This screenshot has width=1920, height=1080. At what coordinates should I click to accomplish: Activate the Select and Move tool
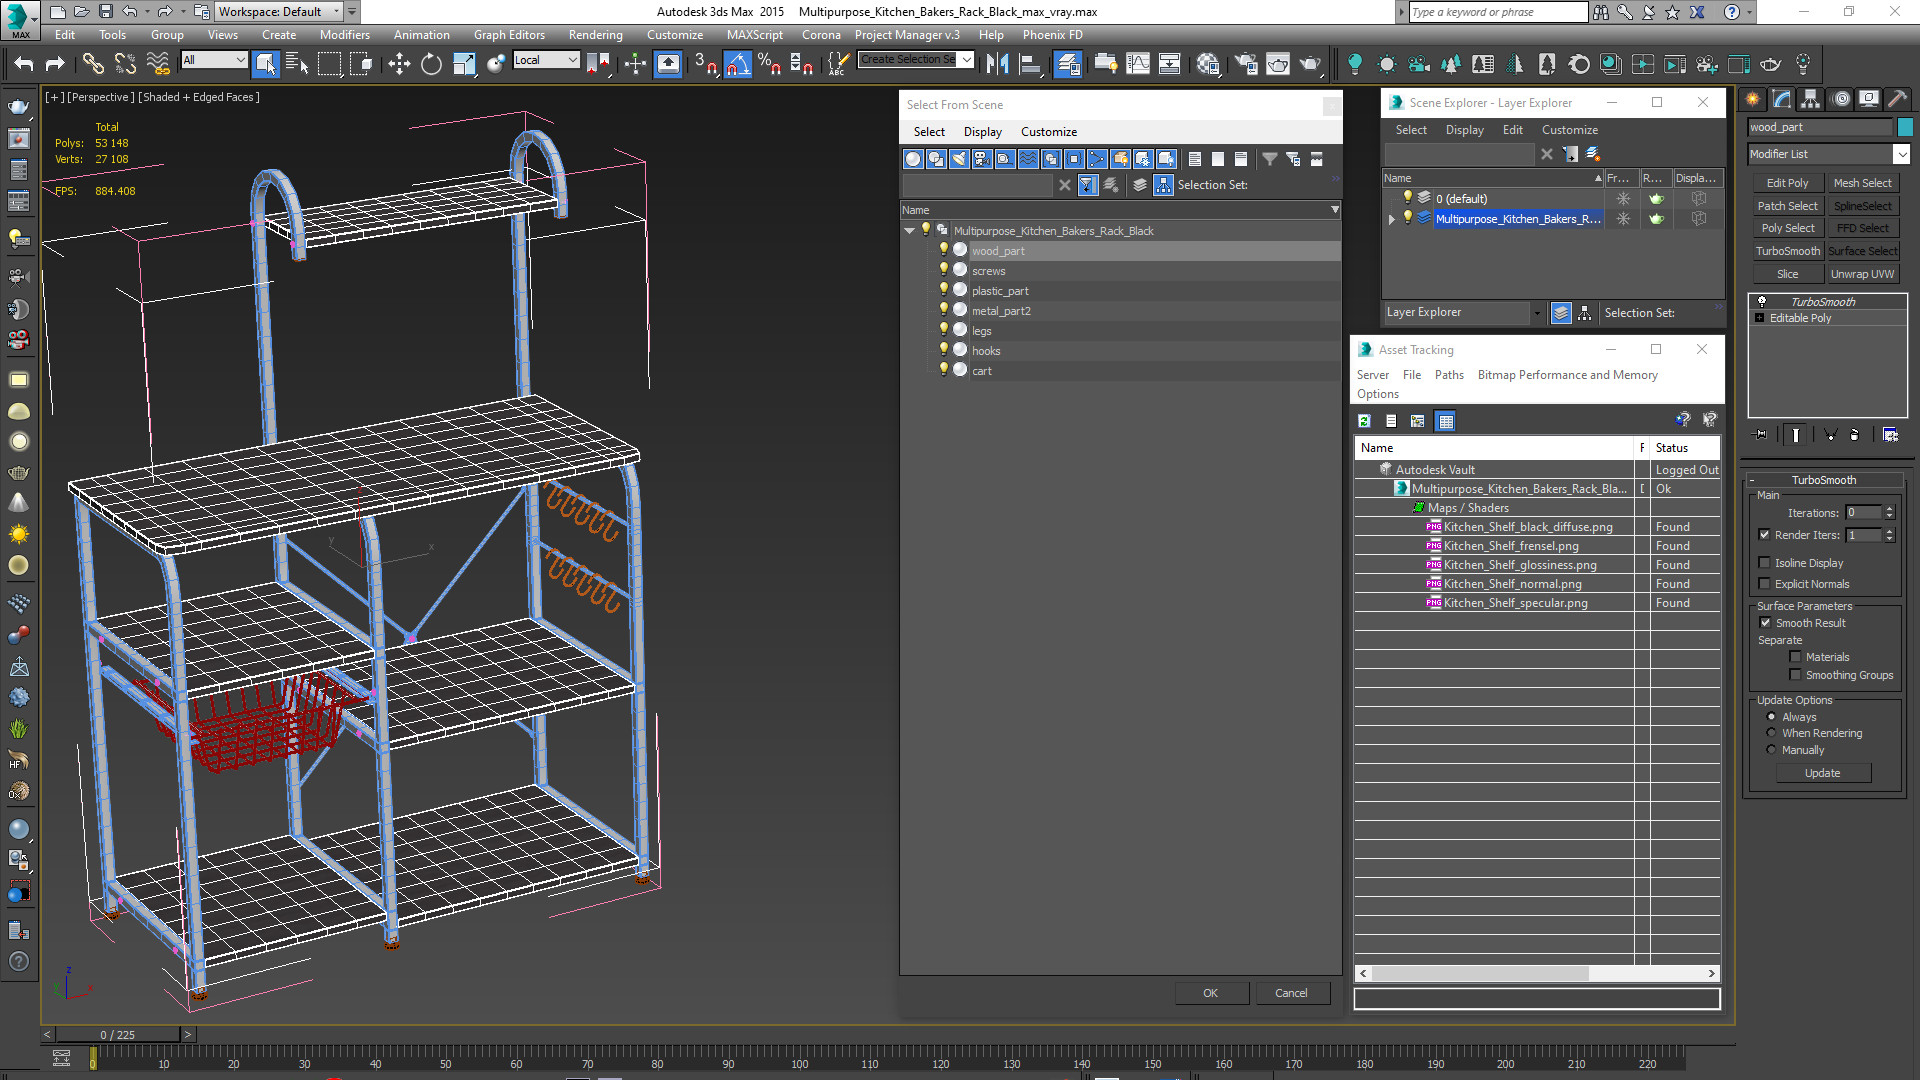pos(399,64)
